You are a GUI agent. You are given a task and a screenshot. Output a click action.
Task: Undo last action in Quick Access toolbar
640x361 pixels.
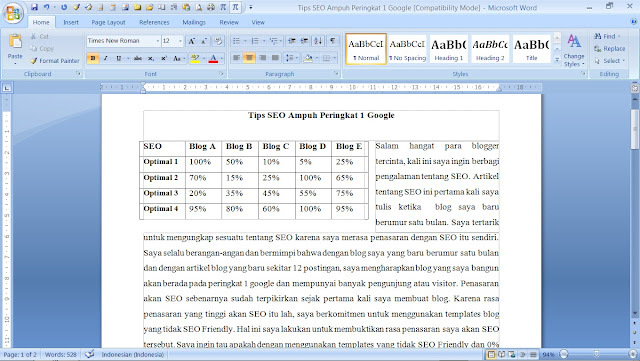click(46, 7)
